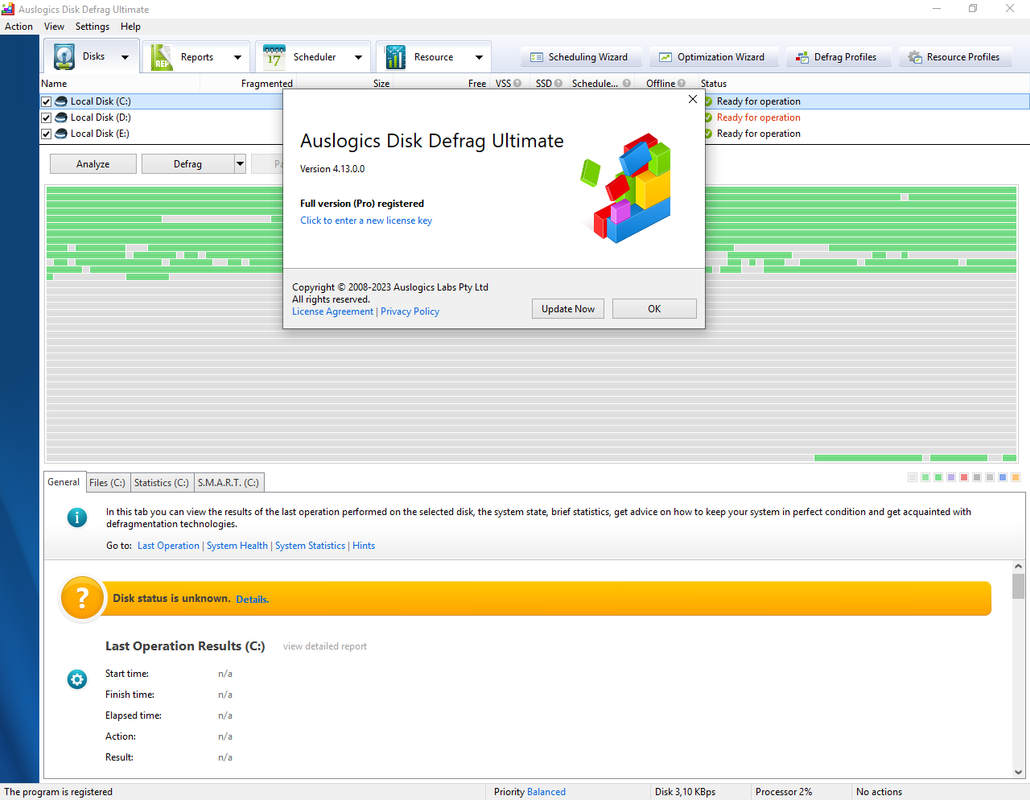Viewport: 1030px width, 800px height.
Task: Toggle the Local Disk (C:) checkbox
Action: pos(46,102)
